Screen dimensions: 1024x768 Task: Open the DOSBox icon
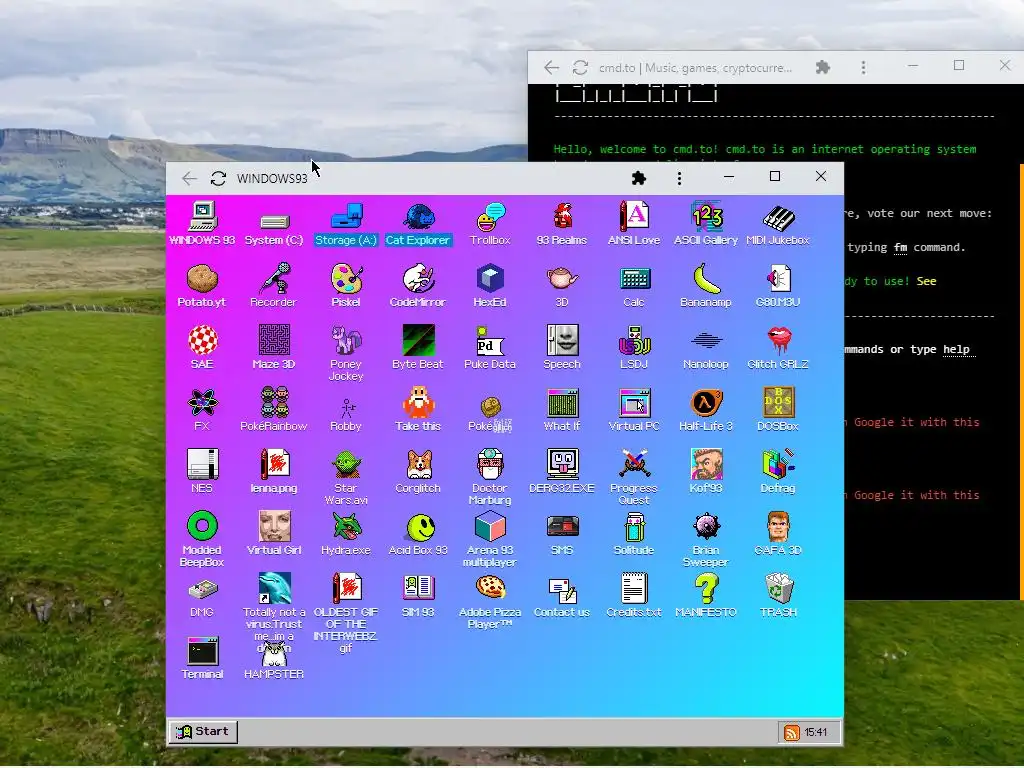coord(778,403)
